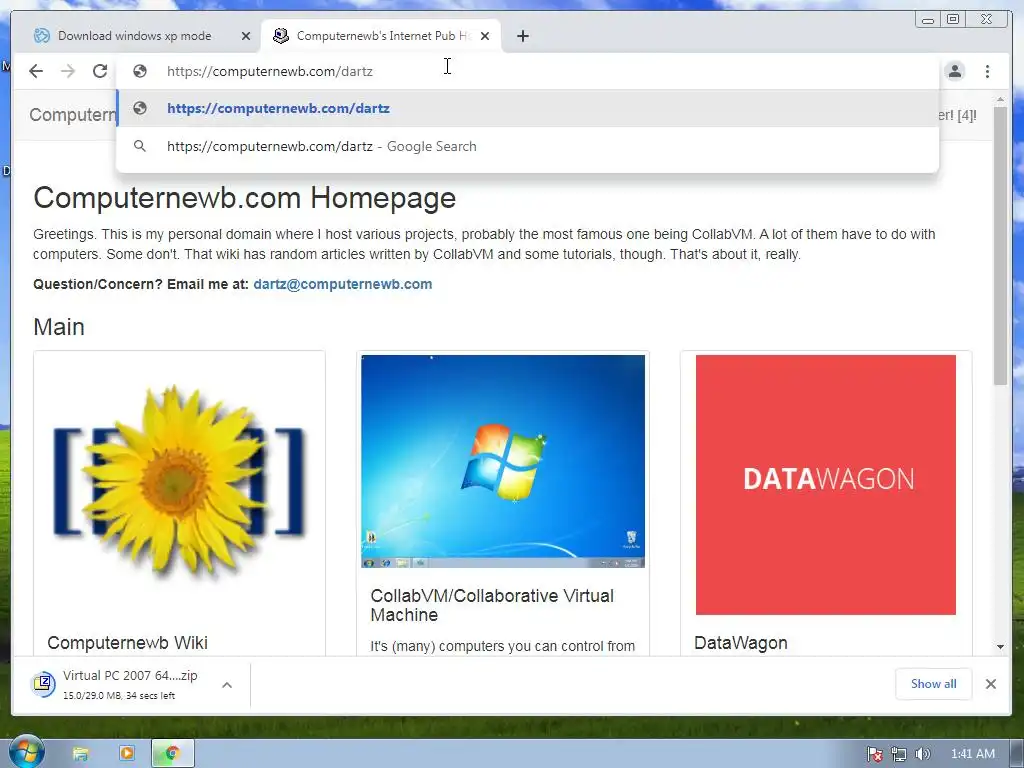Choose the dartz Google Search suggestion
The image size is (1024, 768).
point(527,146)
